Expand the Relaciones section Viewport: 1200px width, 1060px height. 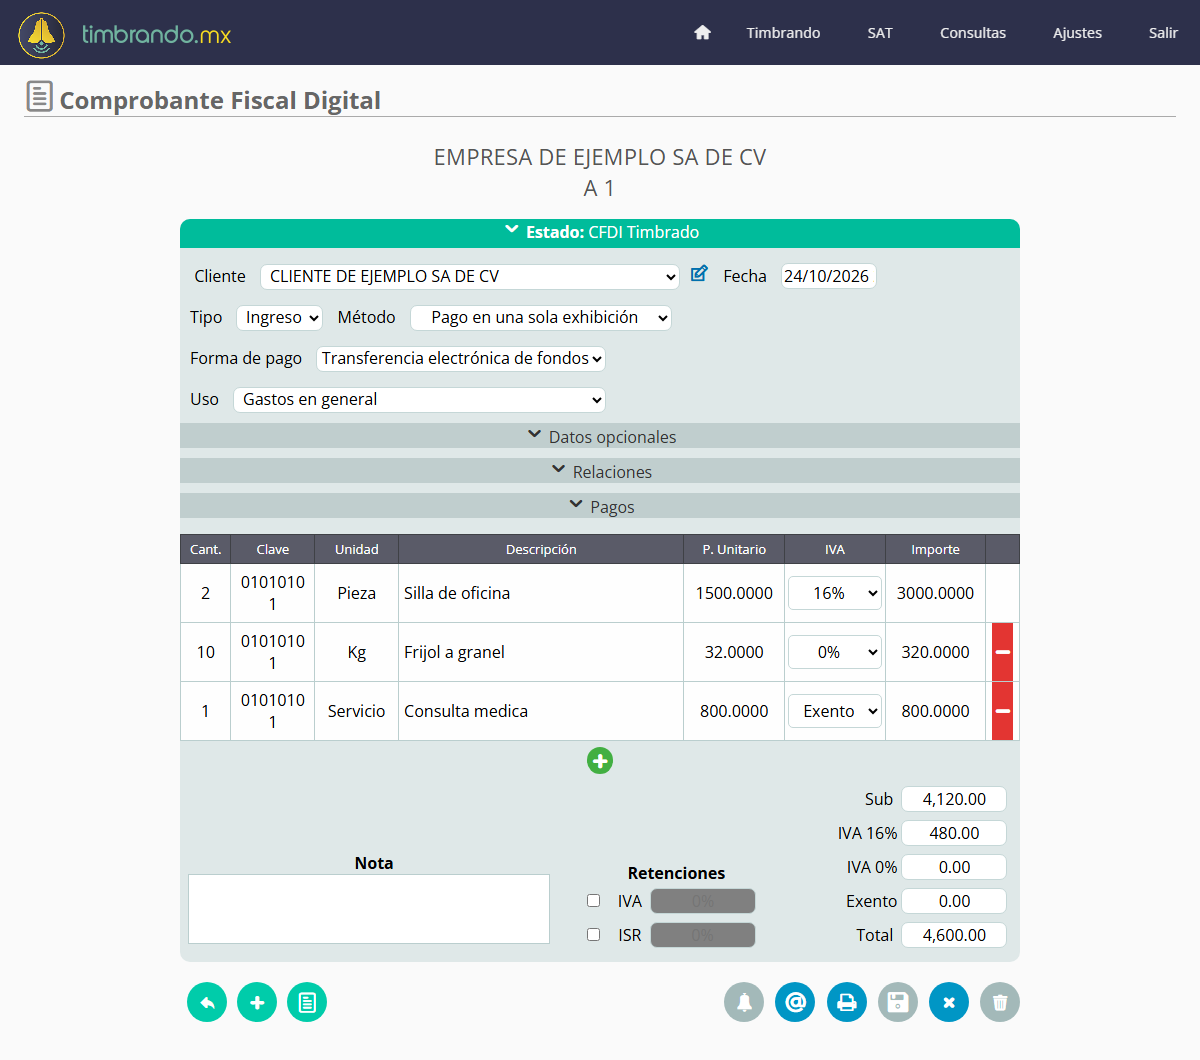(600, 471)
